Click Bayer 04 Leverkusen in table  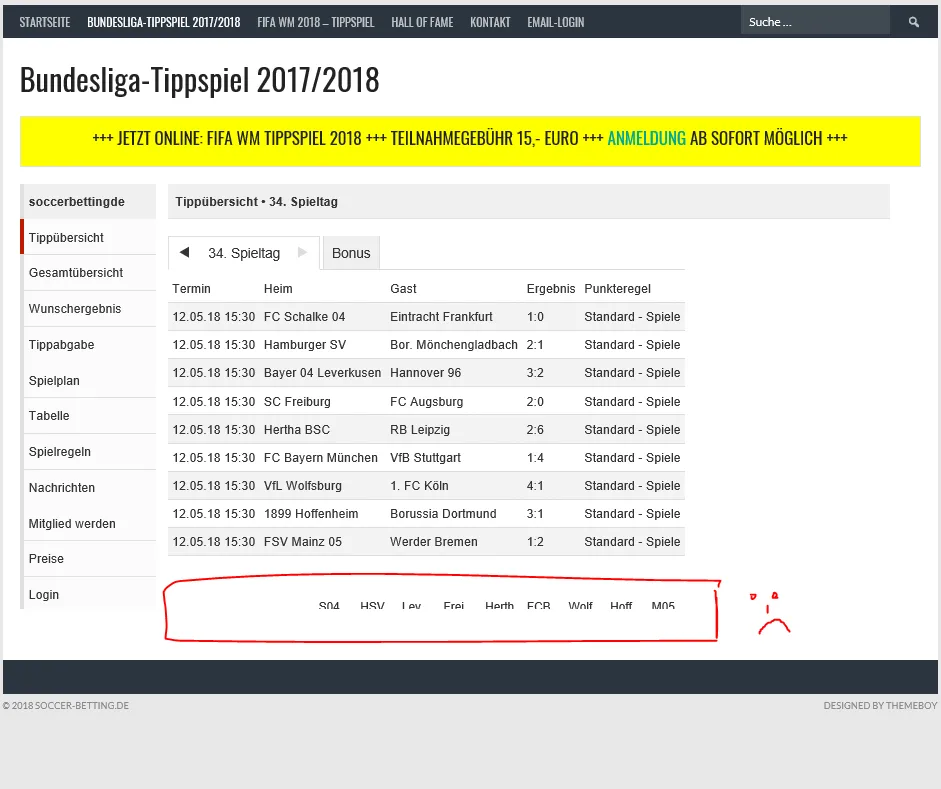click(322, 373)
